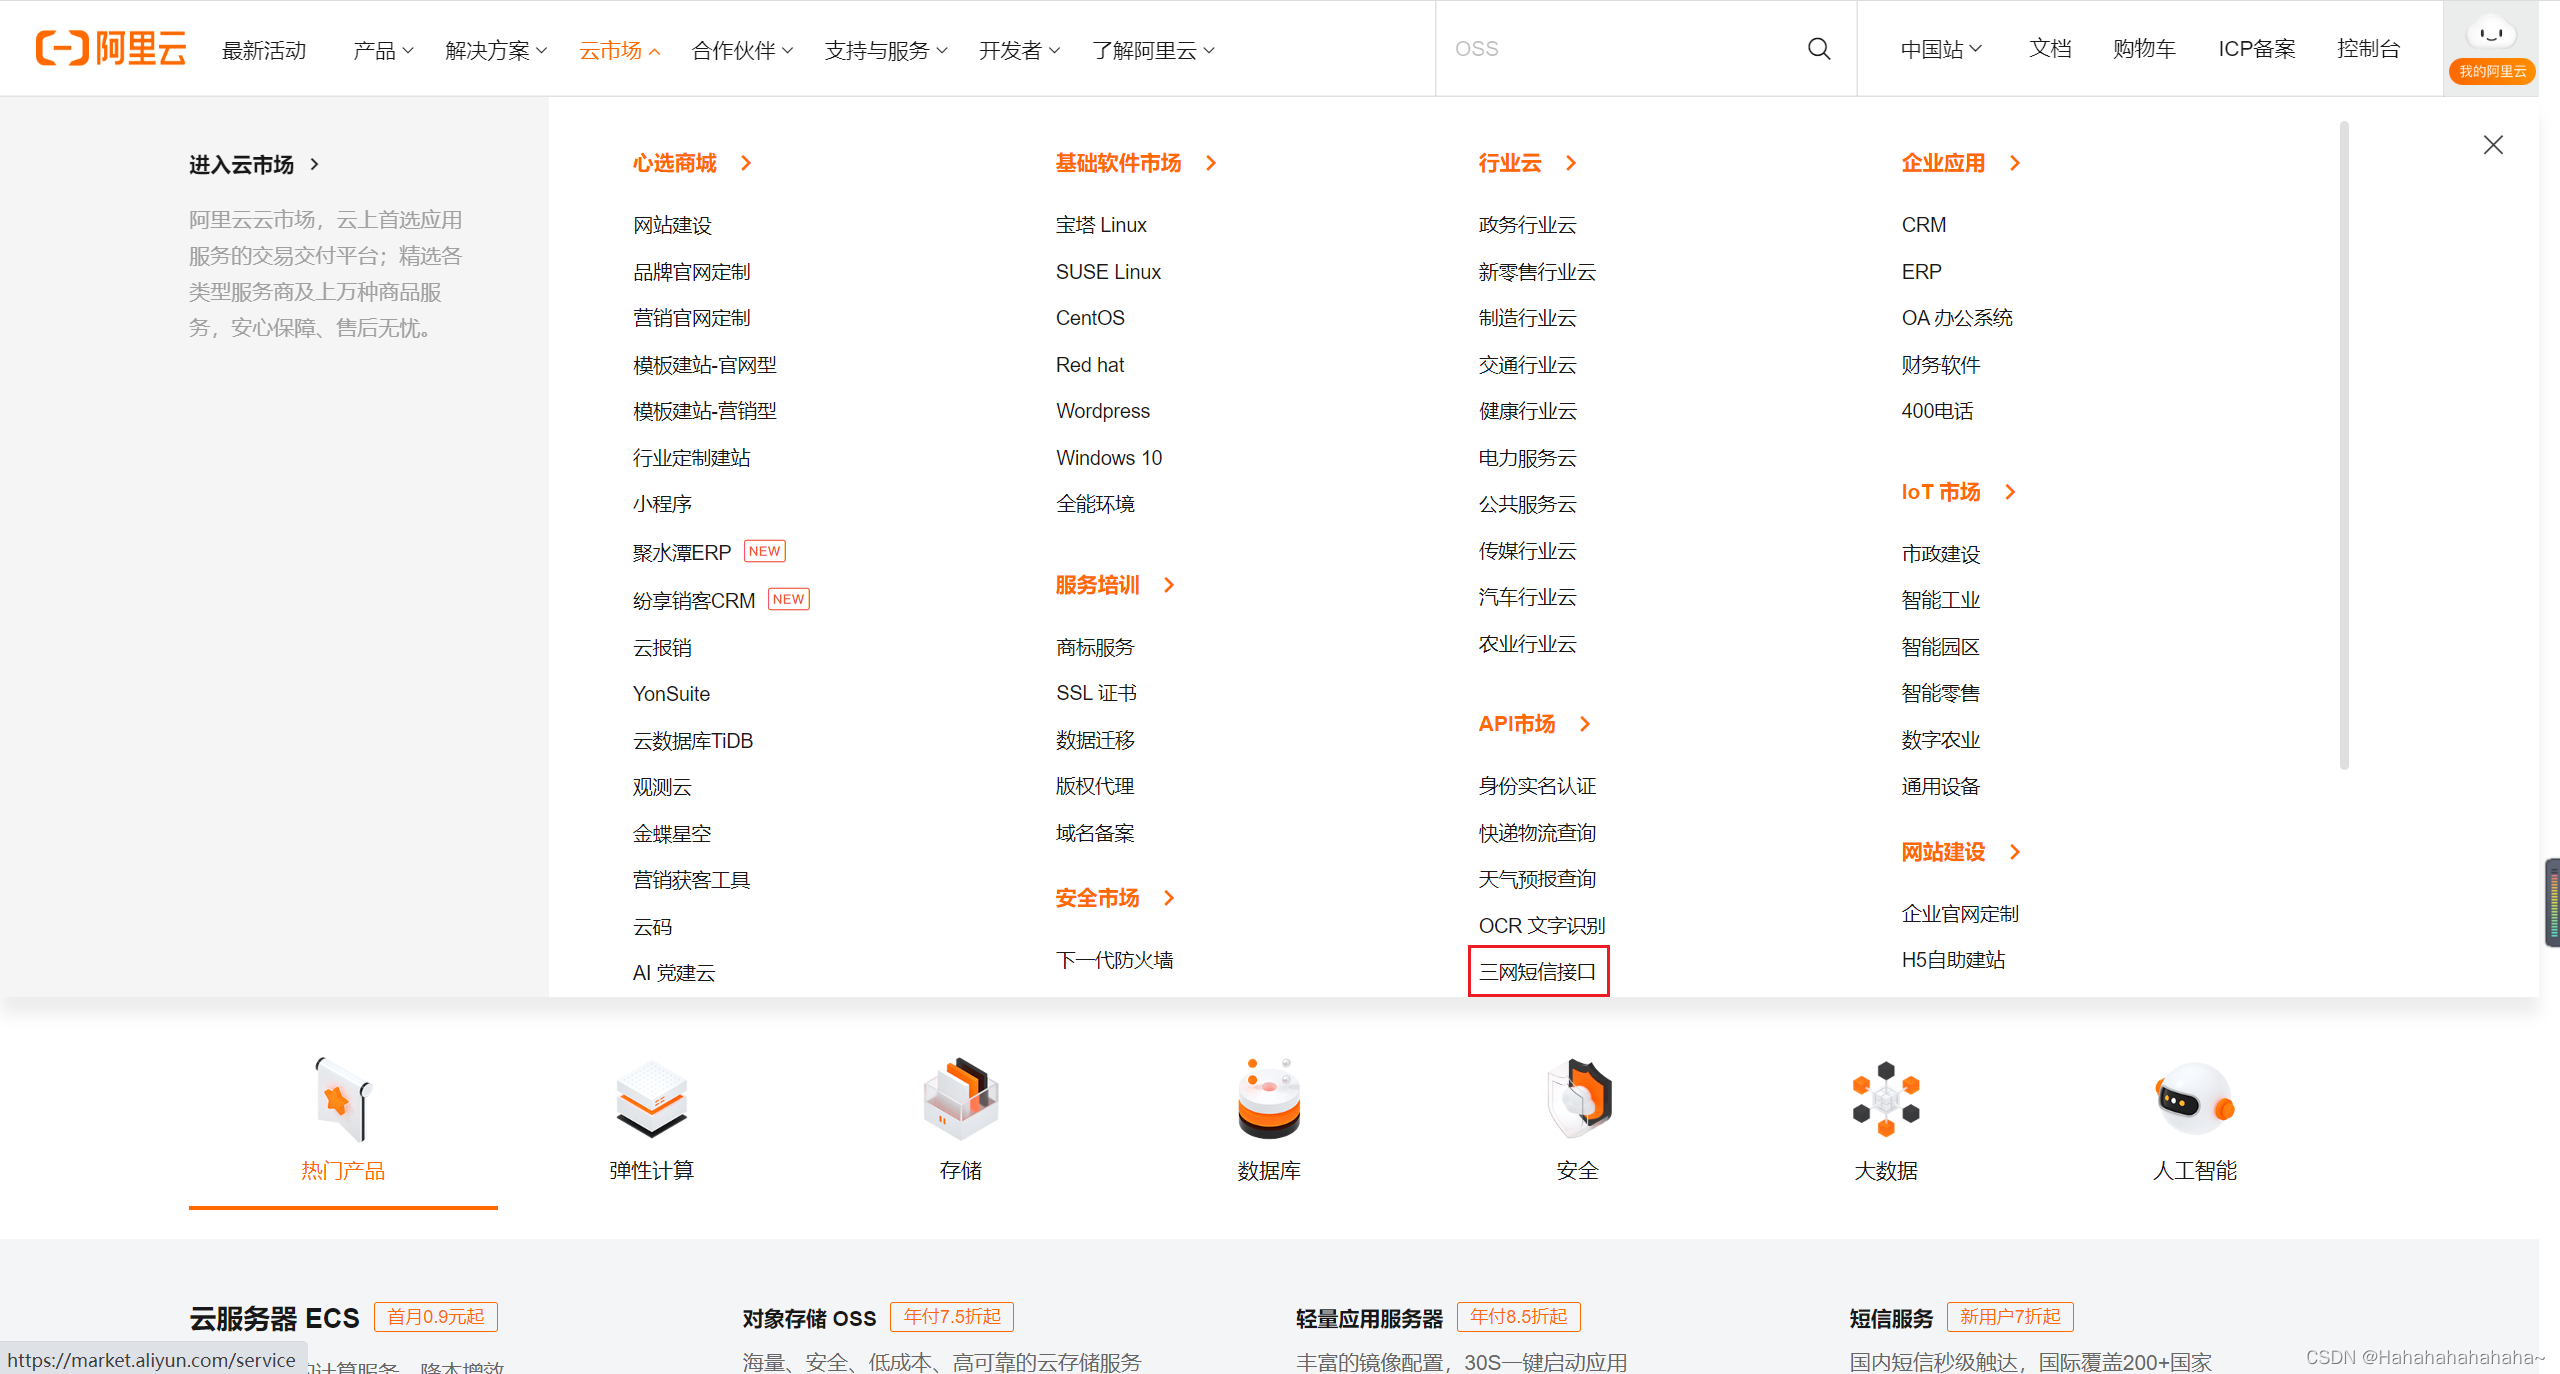Screen dimensions: 2560x1374
Task: Click the Aliyun logo
Action: coord(111,48)
